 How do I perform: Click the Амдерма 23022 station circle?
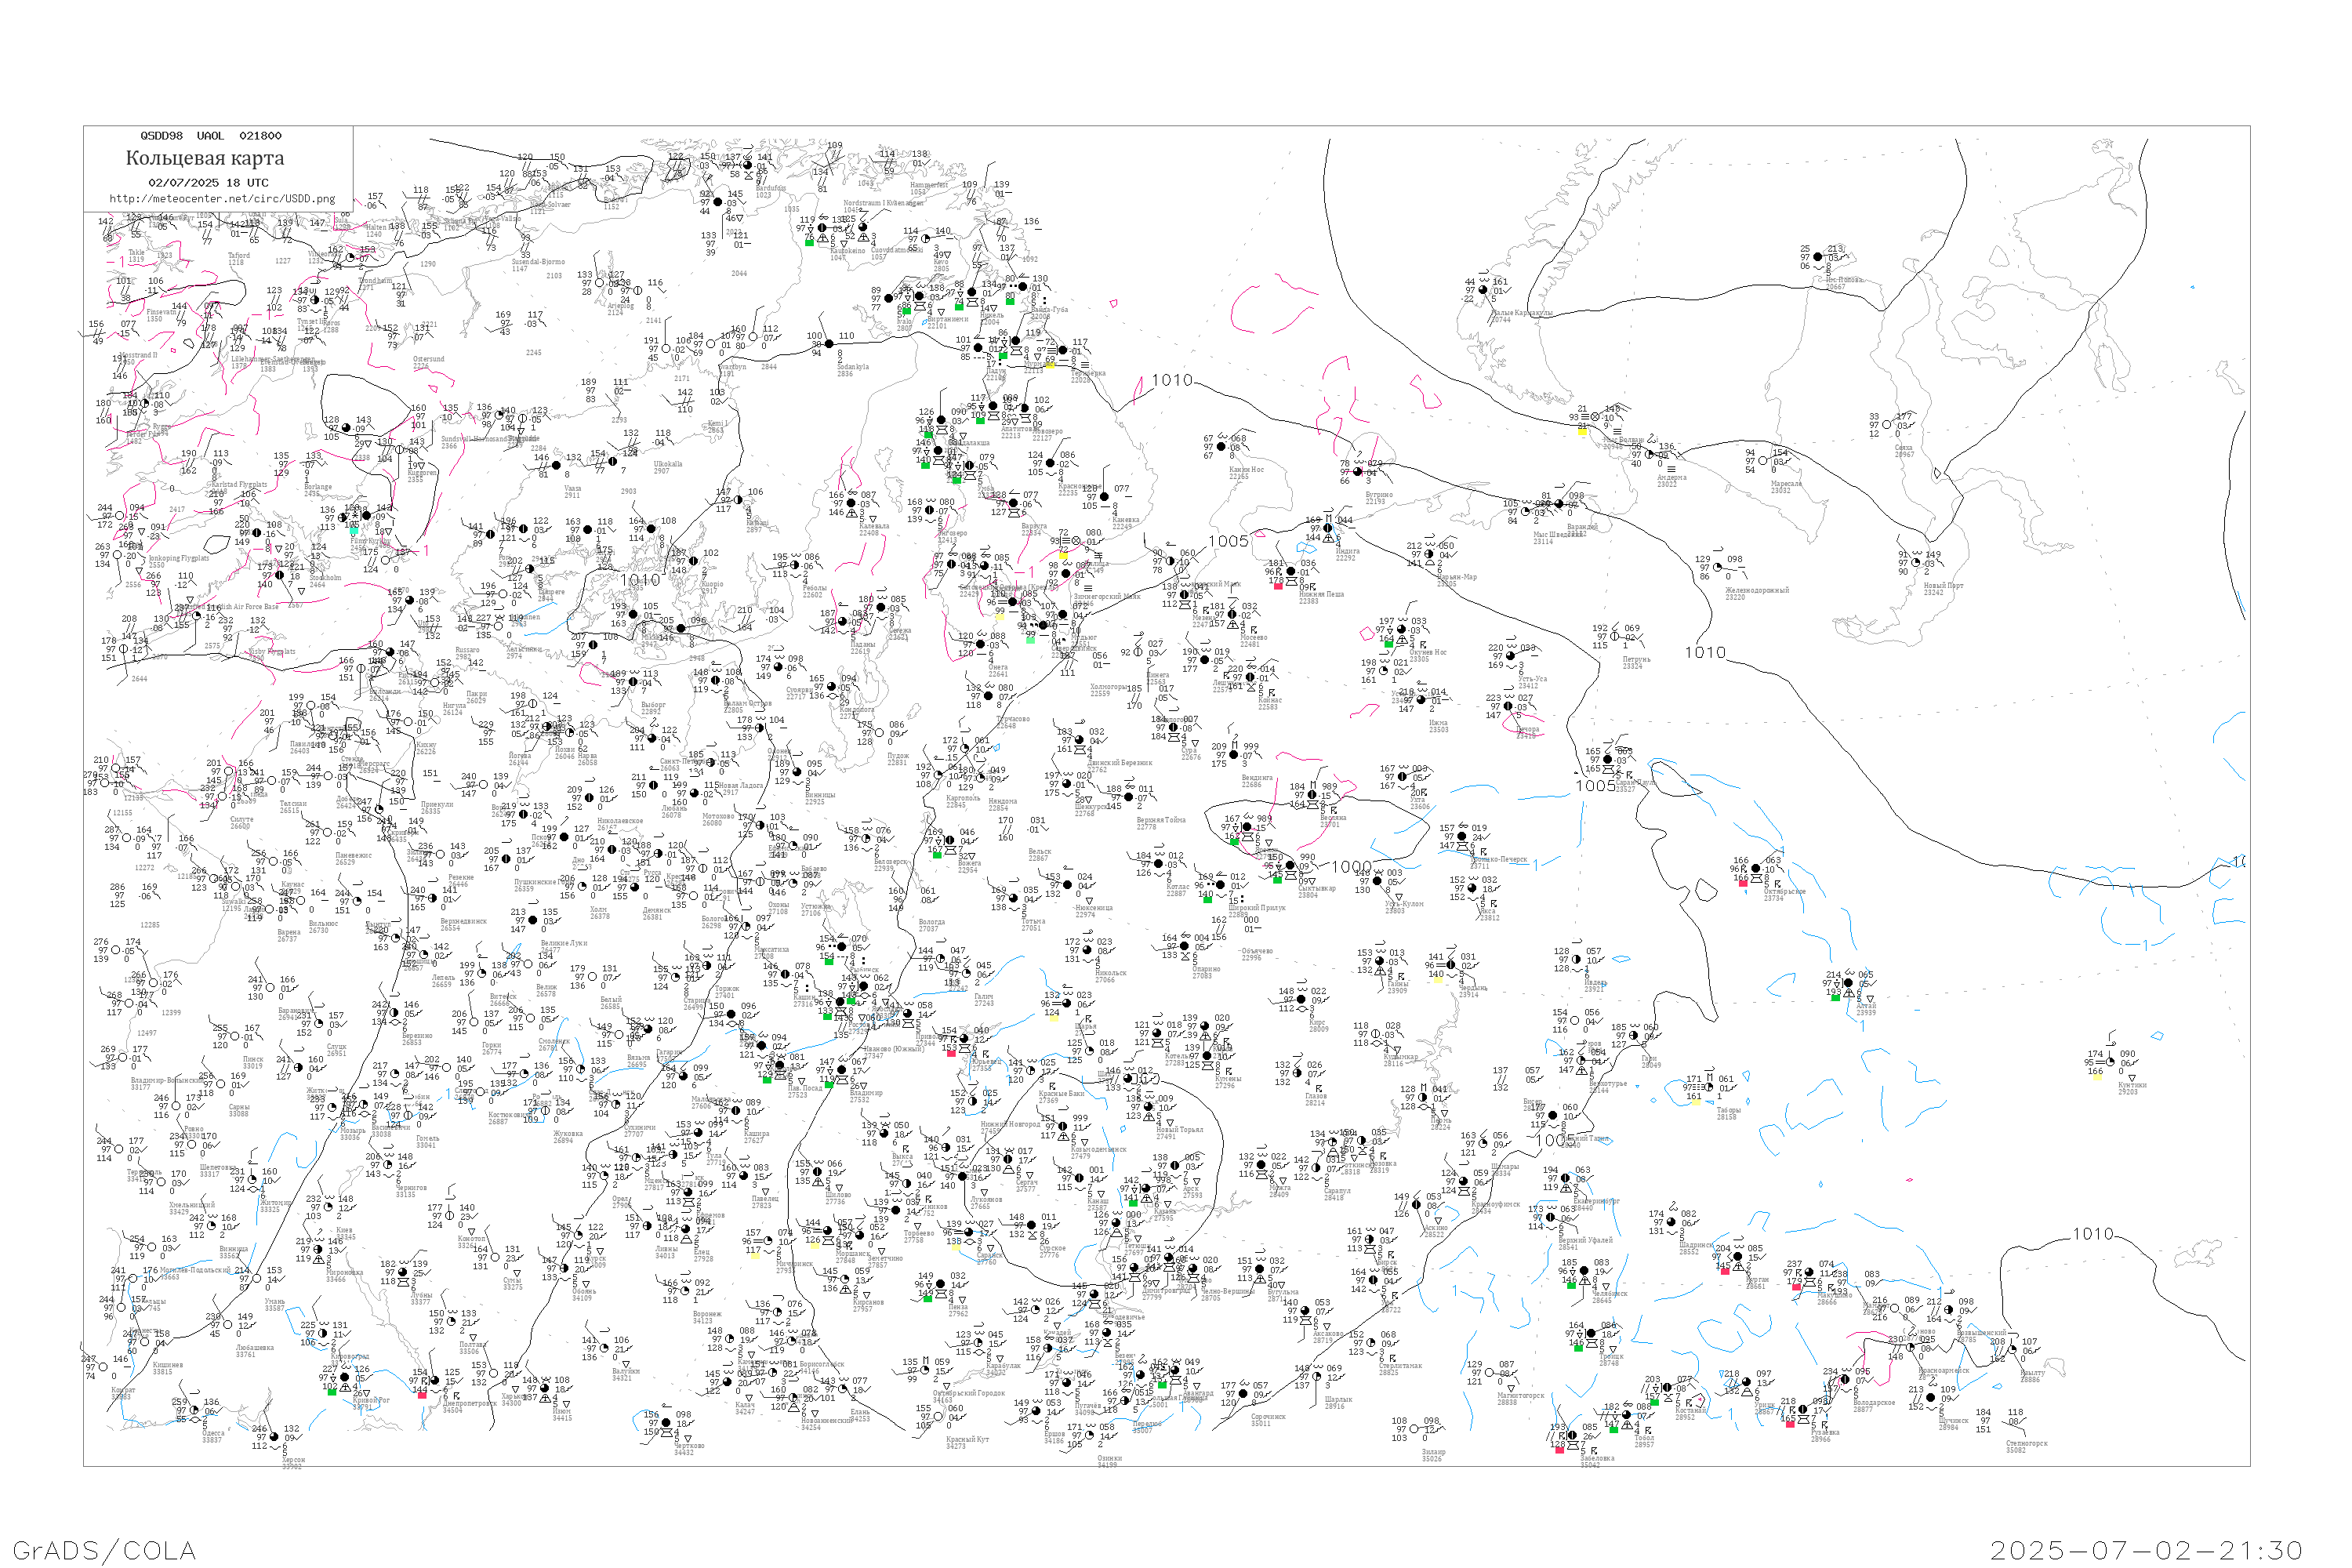(x=1650, y=454)
